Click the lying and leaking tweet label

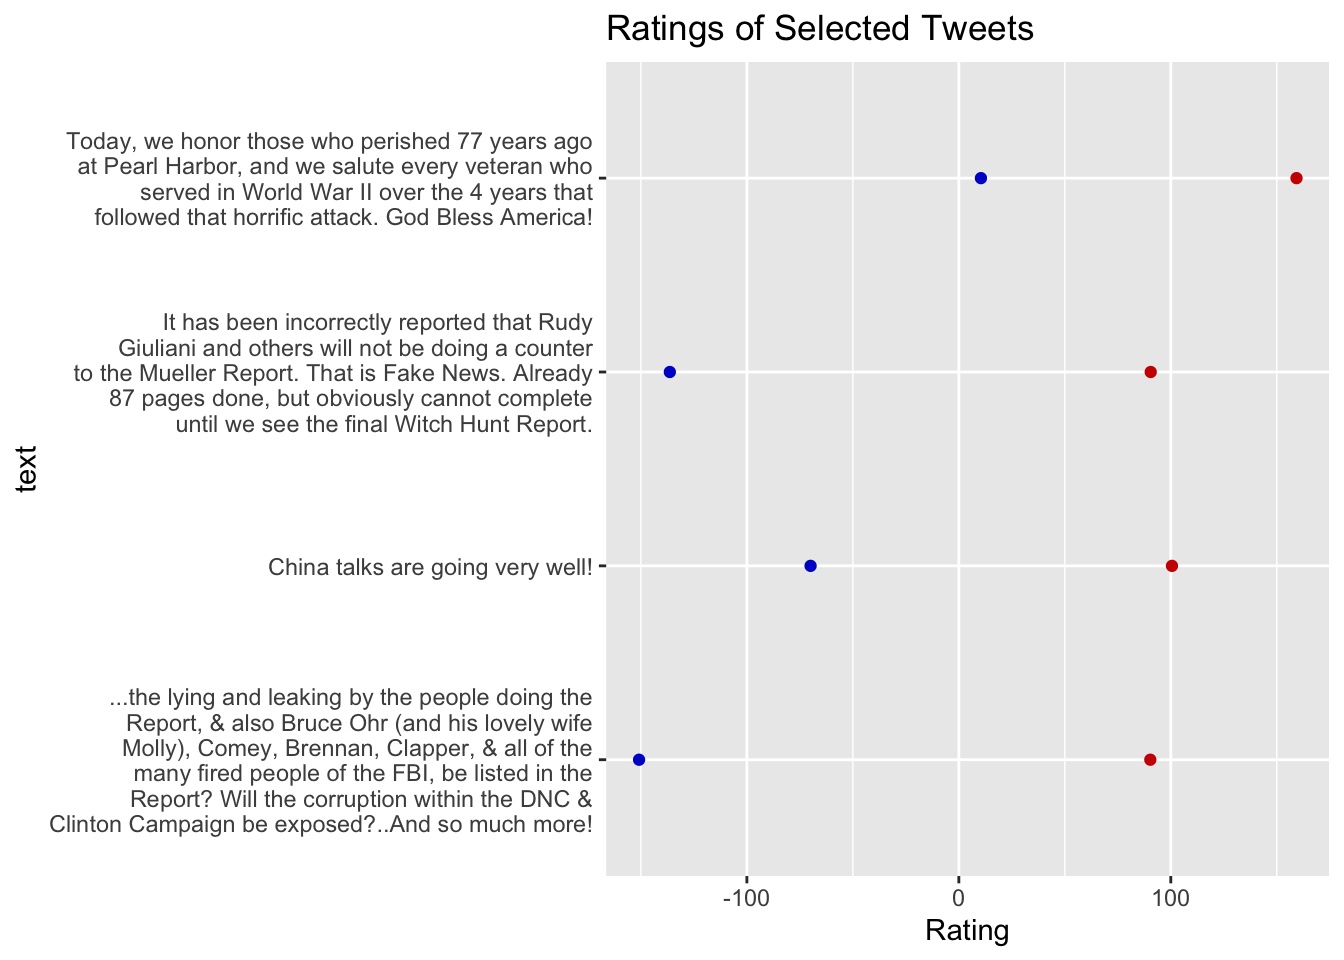pos(321,761)
